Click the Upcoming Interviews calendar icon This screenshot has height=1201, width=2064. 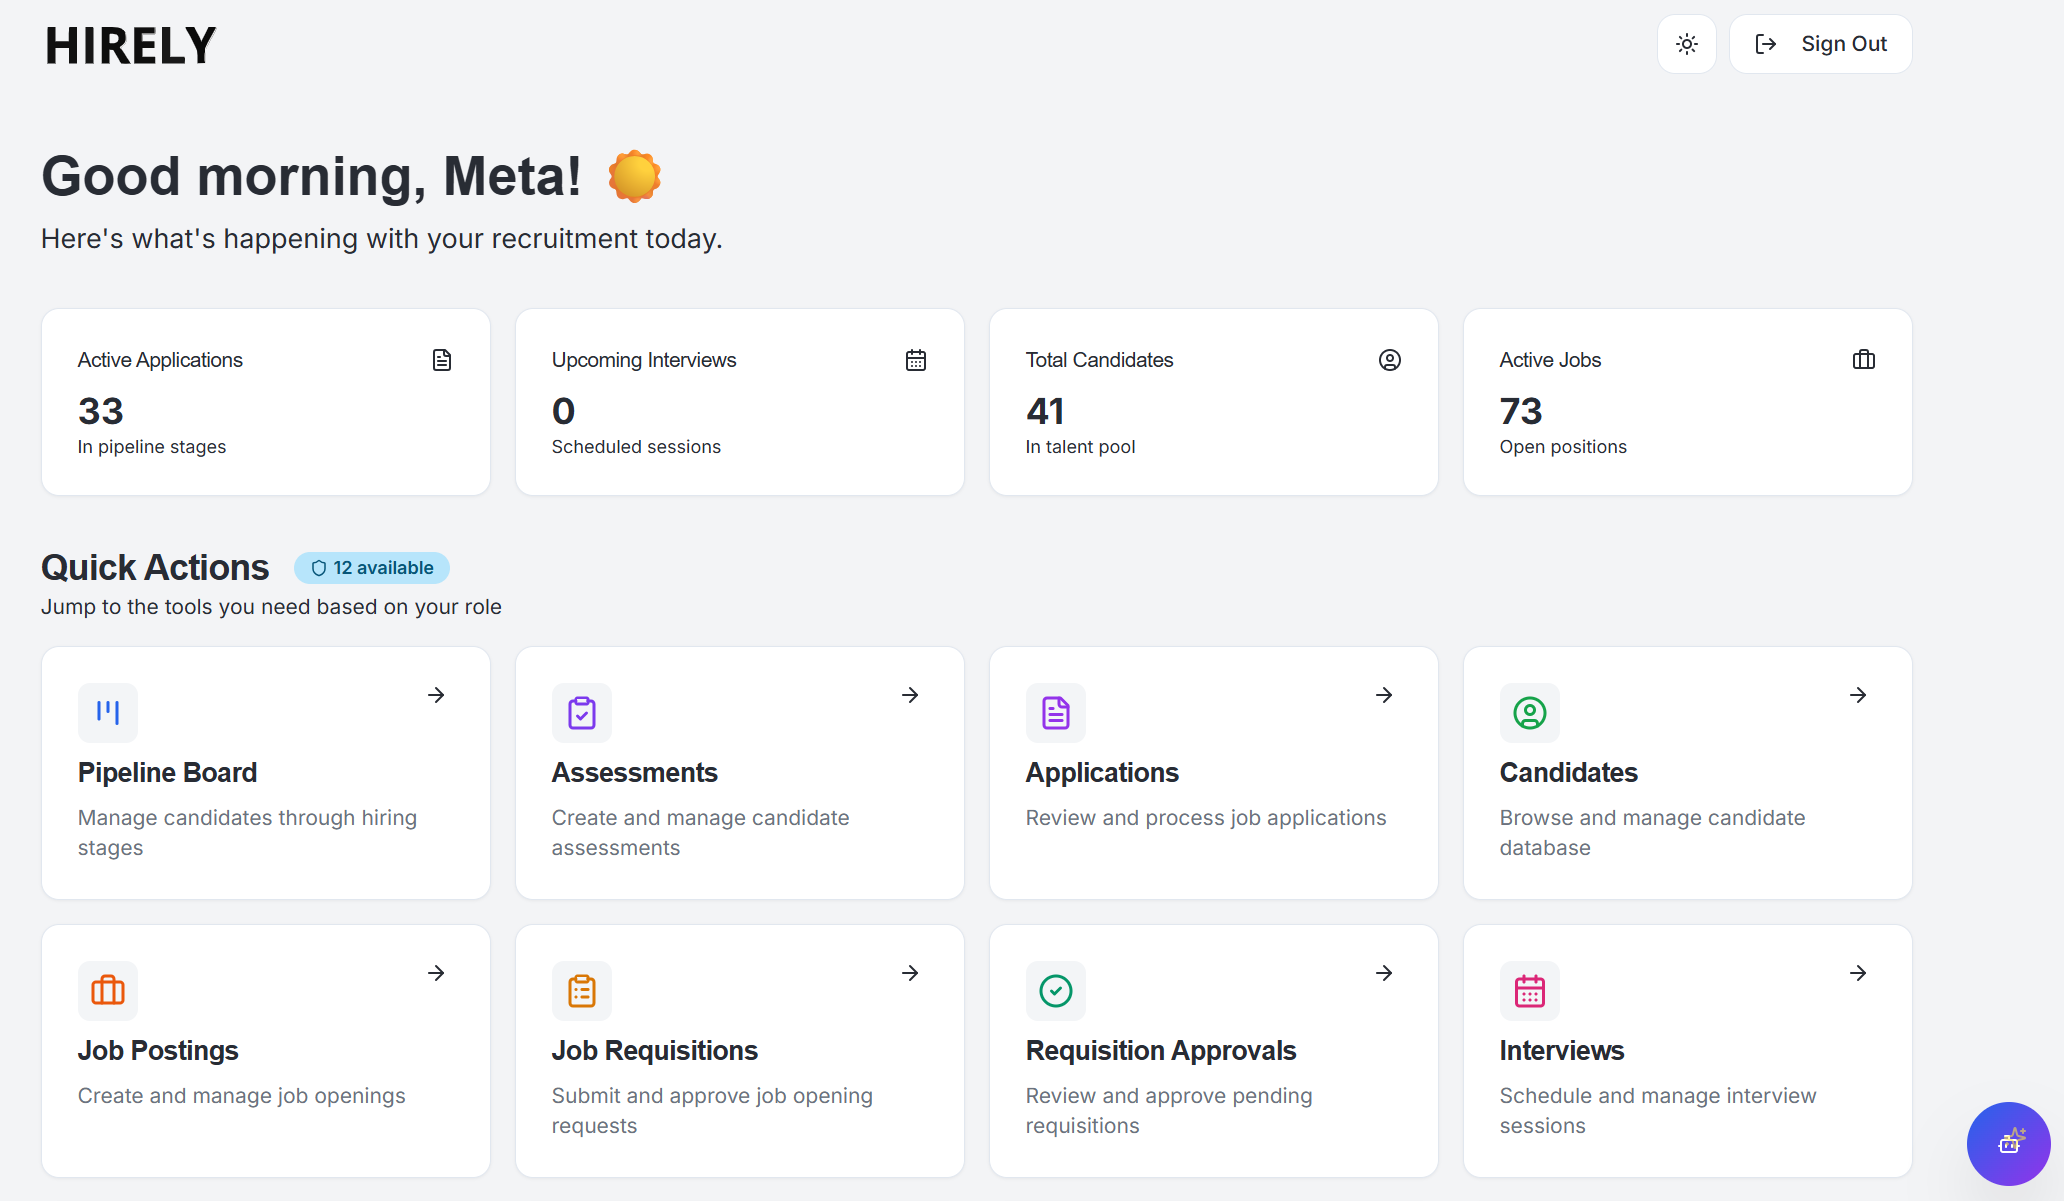point(915,360)
